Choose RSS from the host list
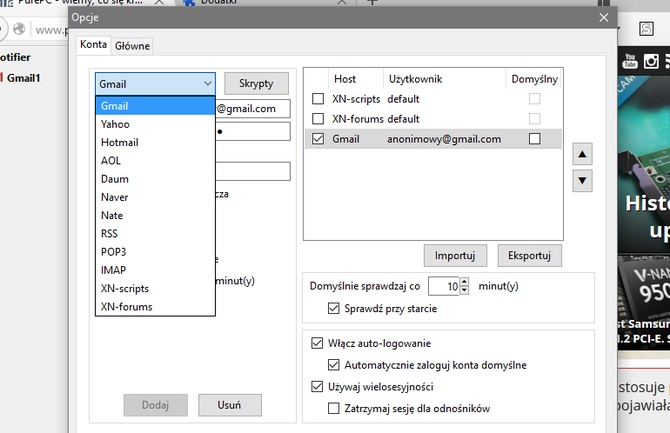This screenshot has width=670, height=433. [x=155, y=234]
